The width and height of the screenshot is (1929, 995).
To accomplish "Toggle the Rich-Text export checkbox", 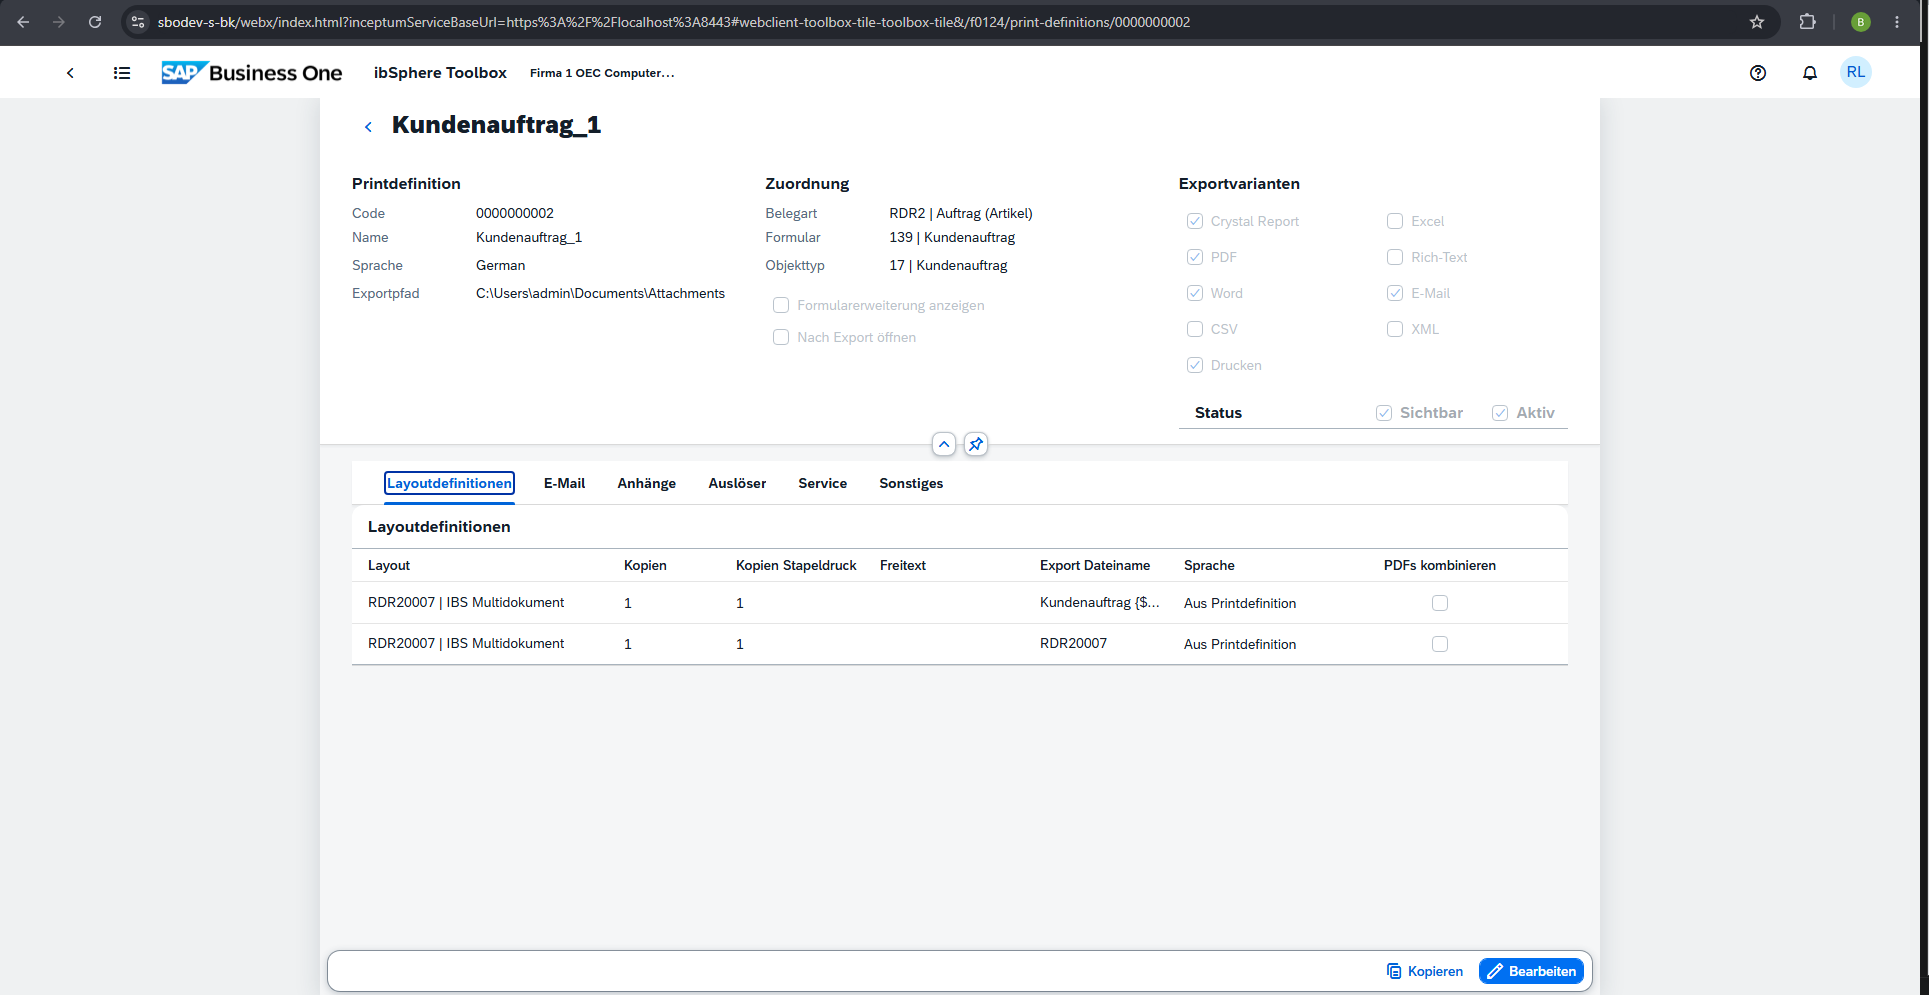I will click(1395, 257).
